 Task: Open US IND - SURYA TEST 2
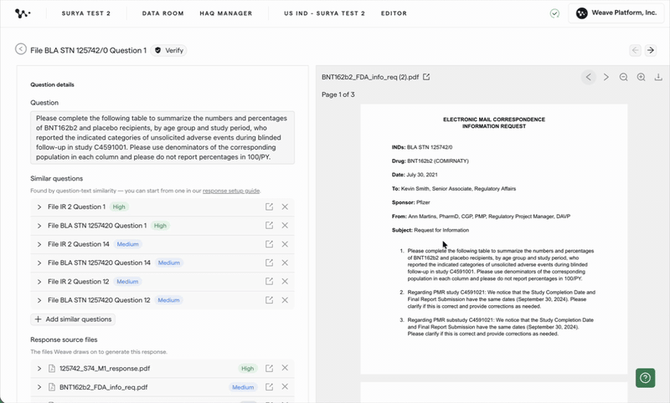click(x=324, y=13)
